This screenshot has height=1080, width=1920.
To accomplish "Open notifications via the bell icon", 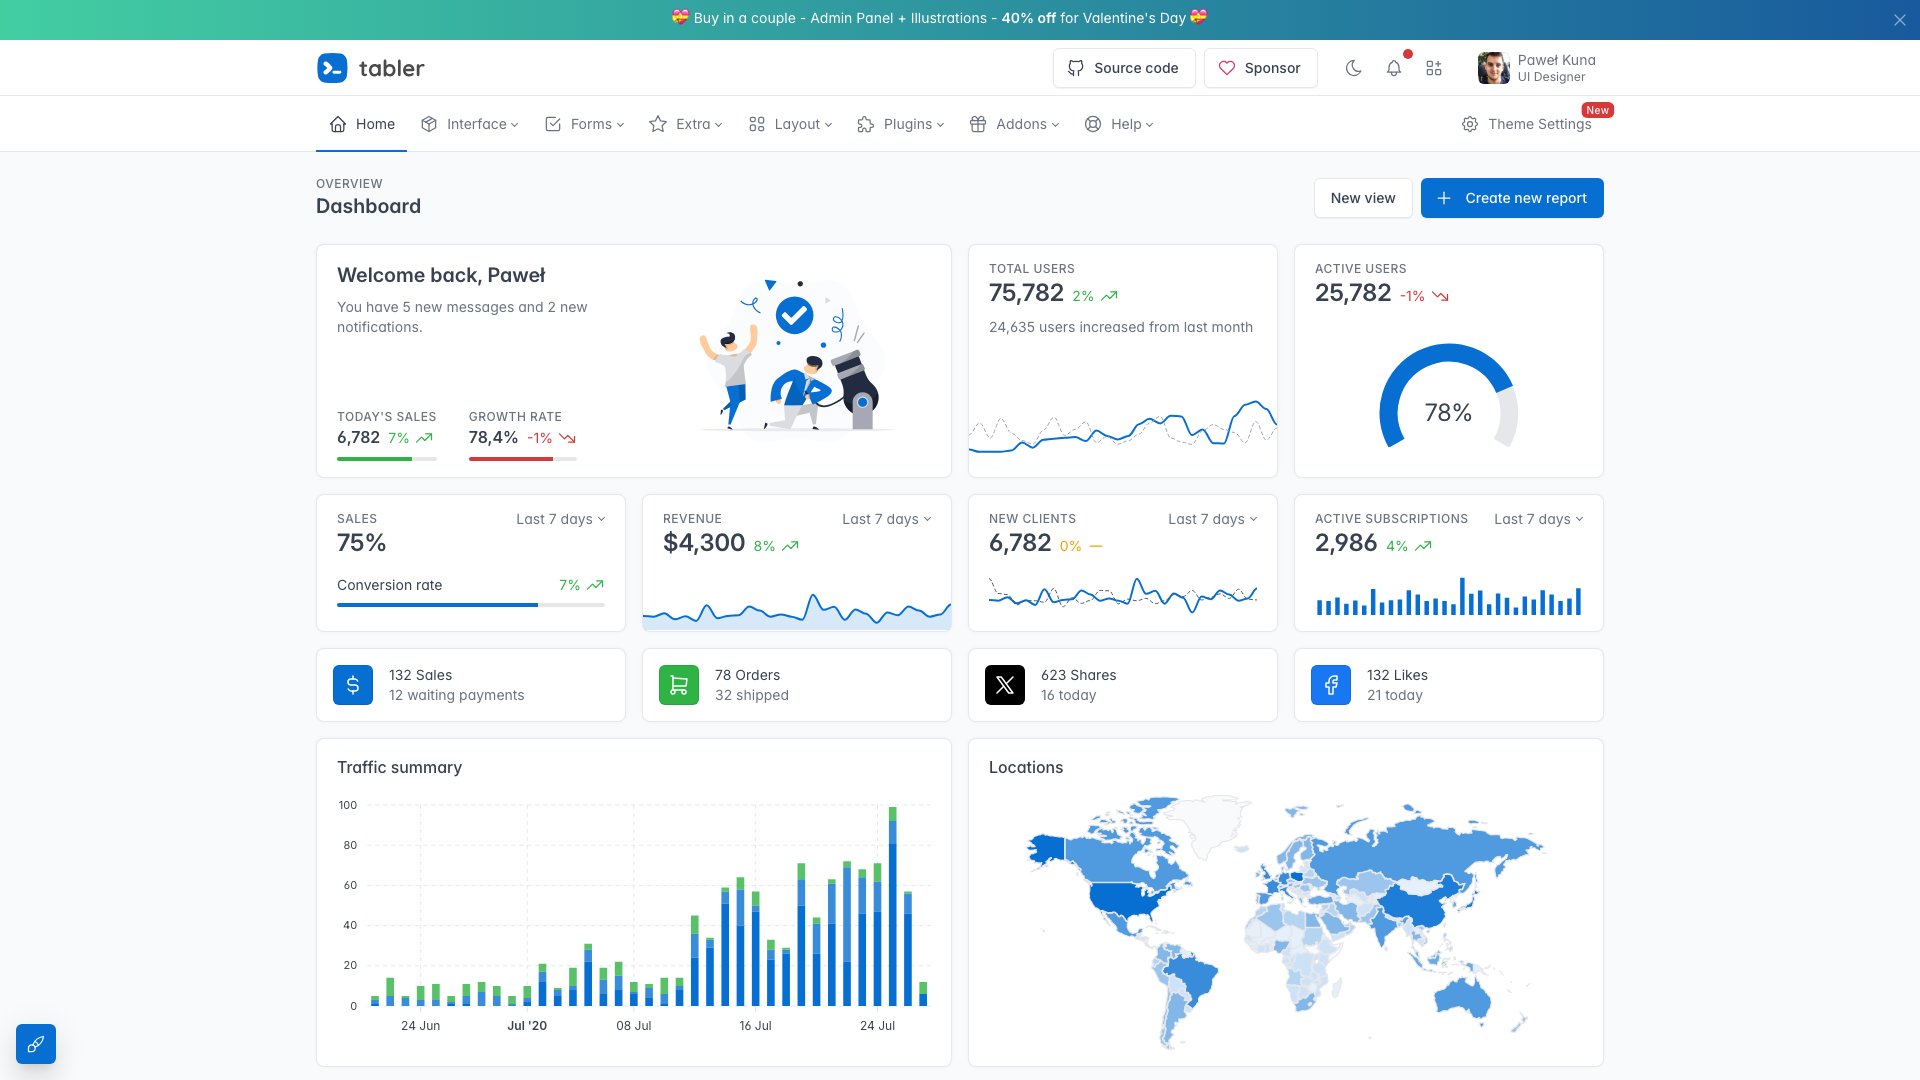I will pos(1393,68).
